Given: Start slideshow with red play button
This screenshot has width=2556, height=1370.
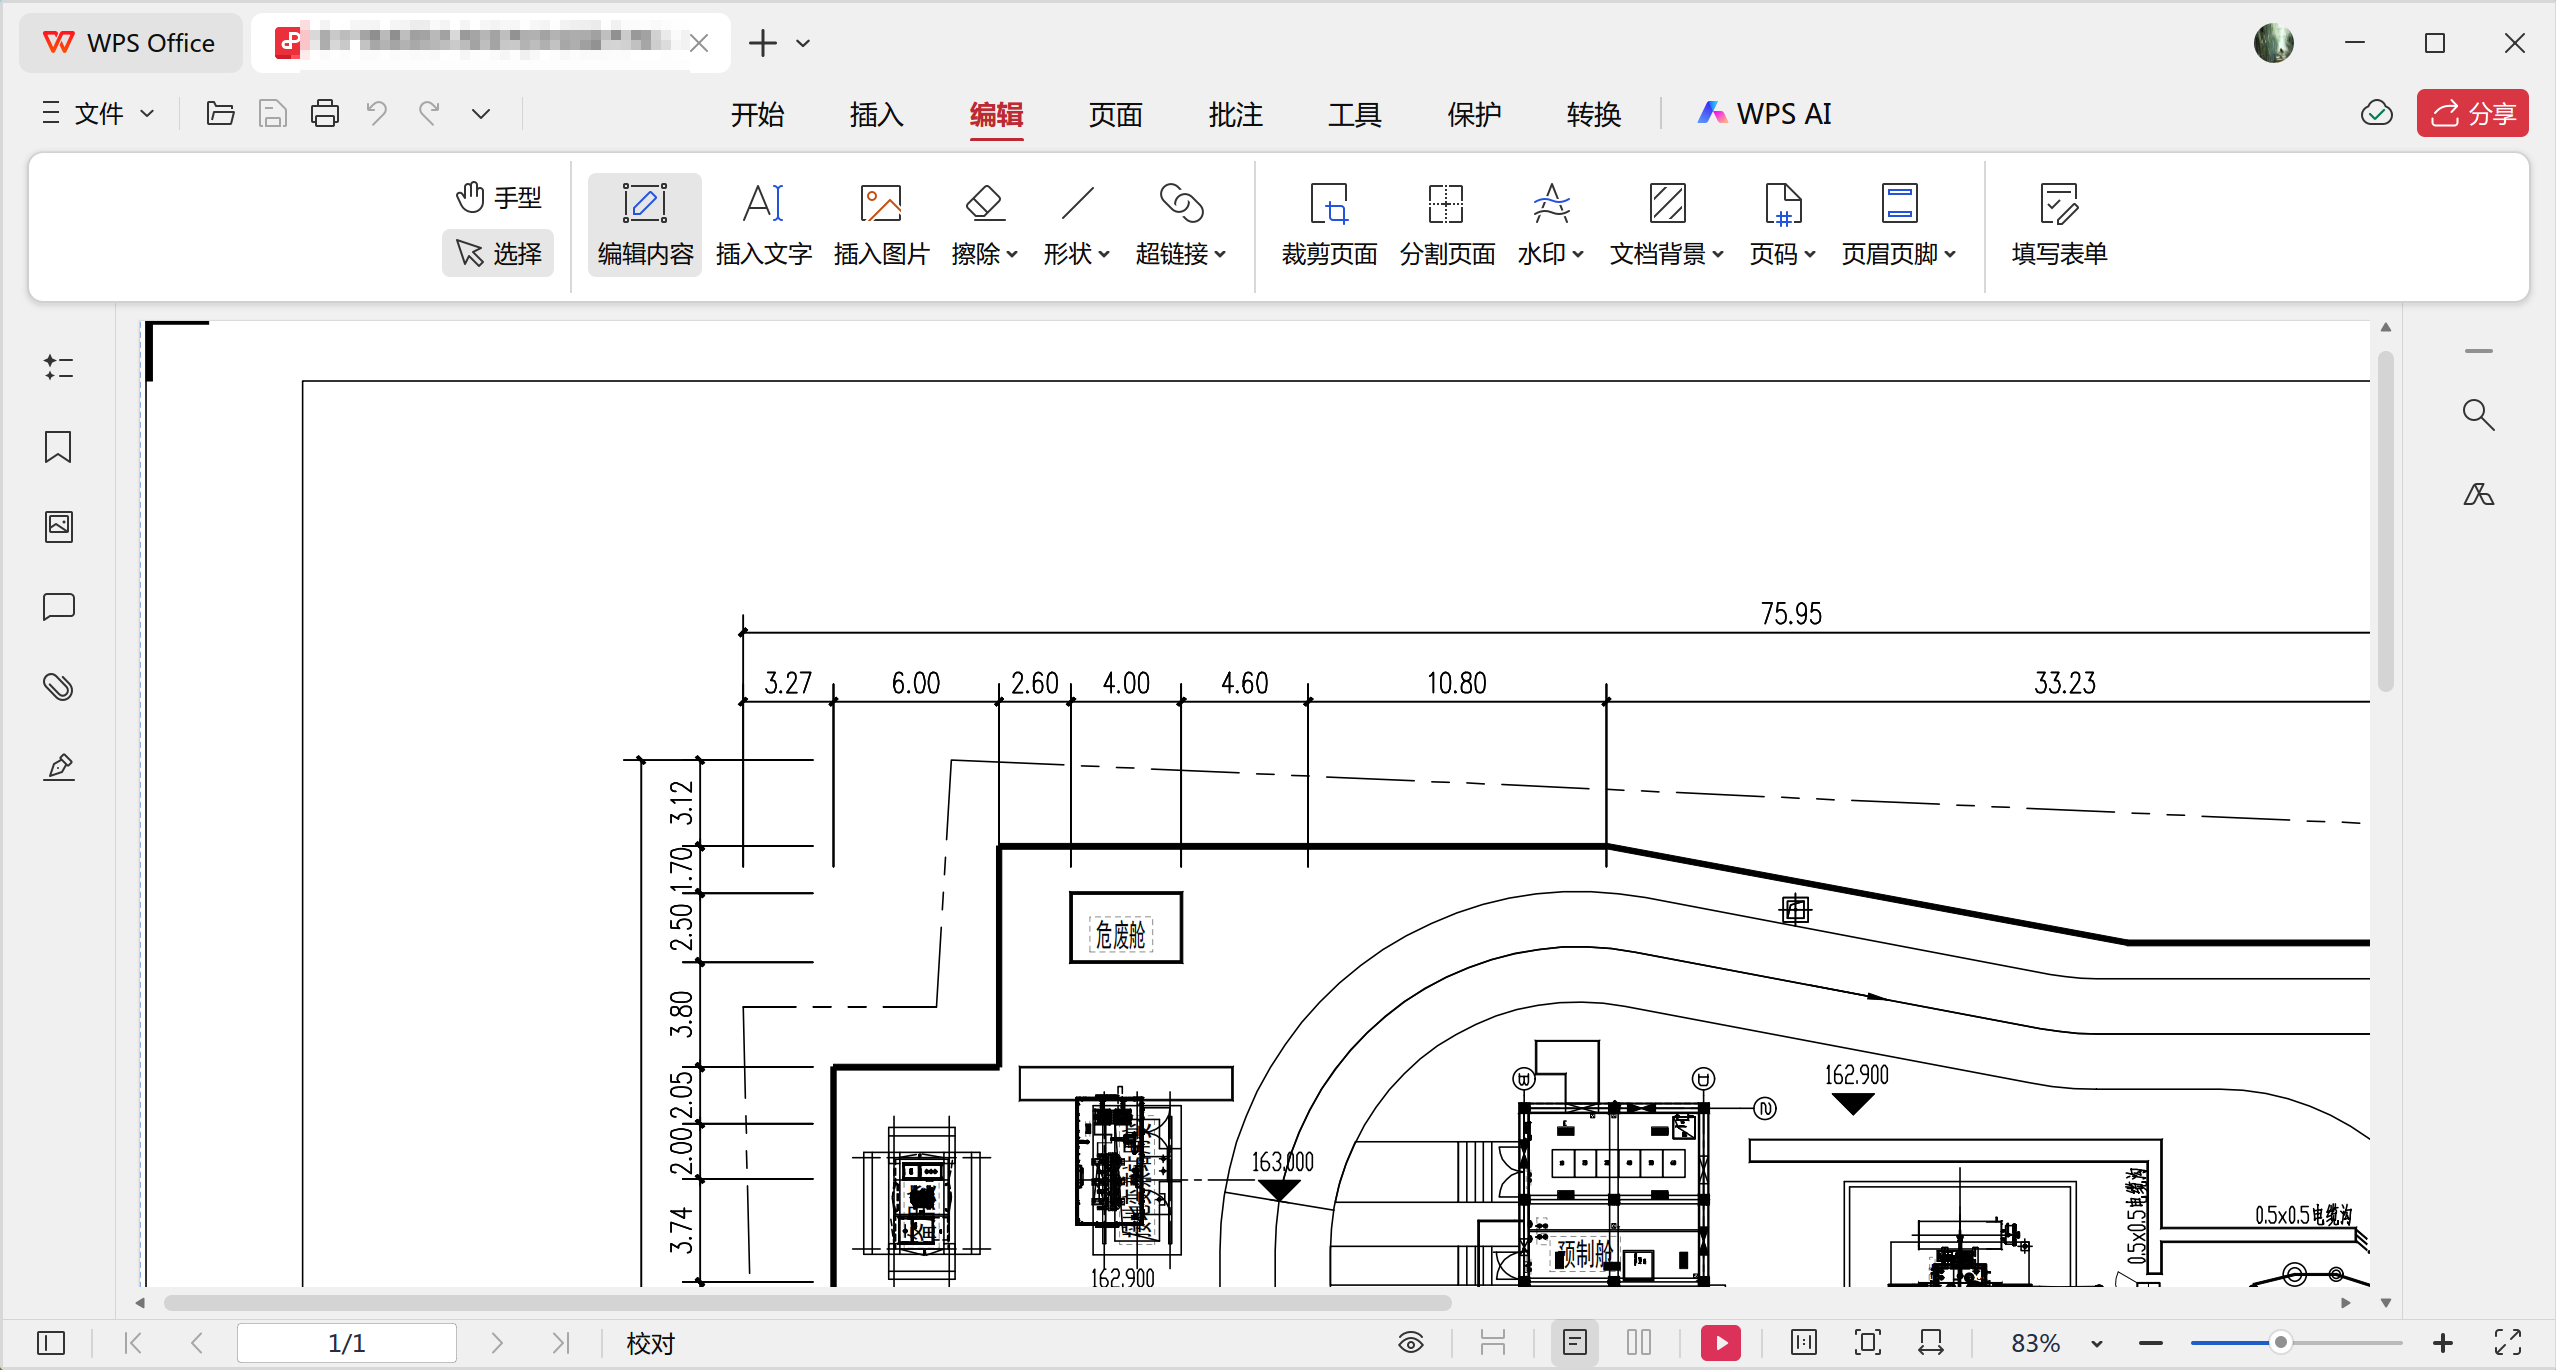Looking at the screenshot, I should click(1720, 1342).
